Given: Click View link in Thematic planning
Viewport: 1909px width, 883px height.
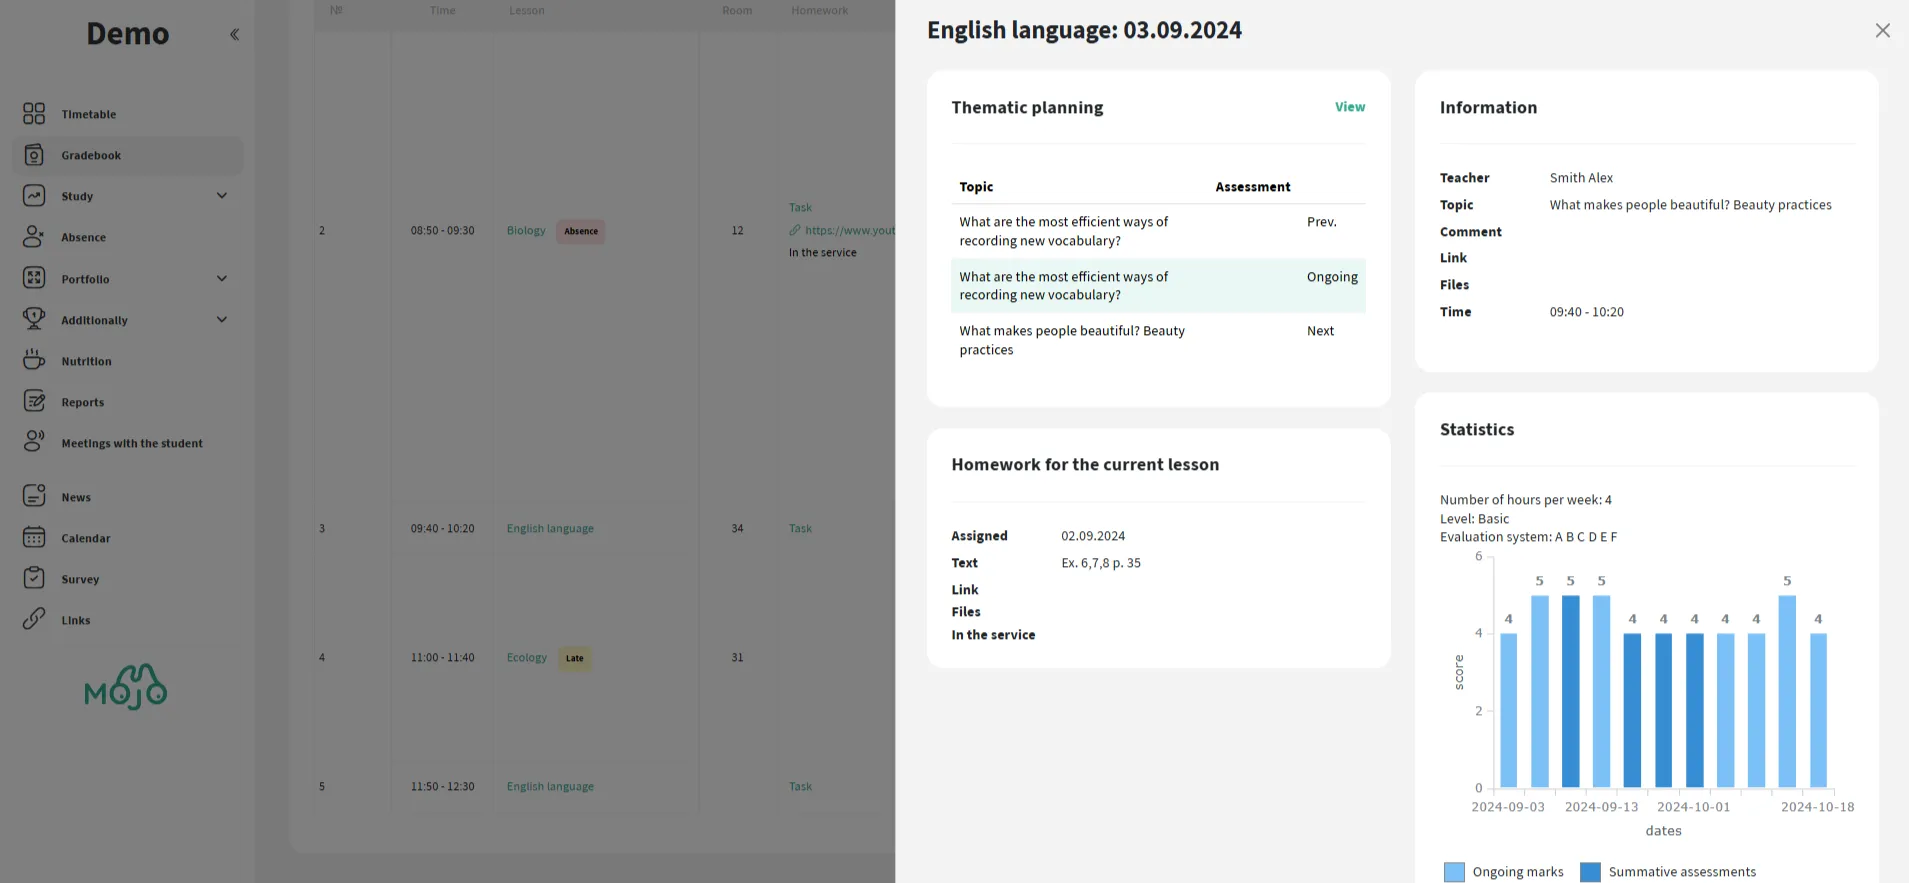Looking at the screenshot, I should tap(1349, 107).
